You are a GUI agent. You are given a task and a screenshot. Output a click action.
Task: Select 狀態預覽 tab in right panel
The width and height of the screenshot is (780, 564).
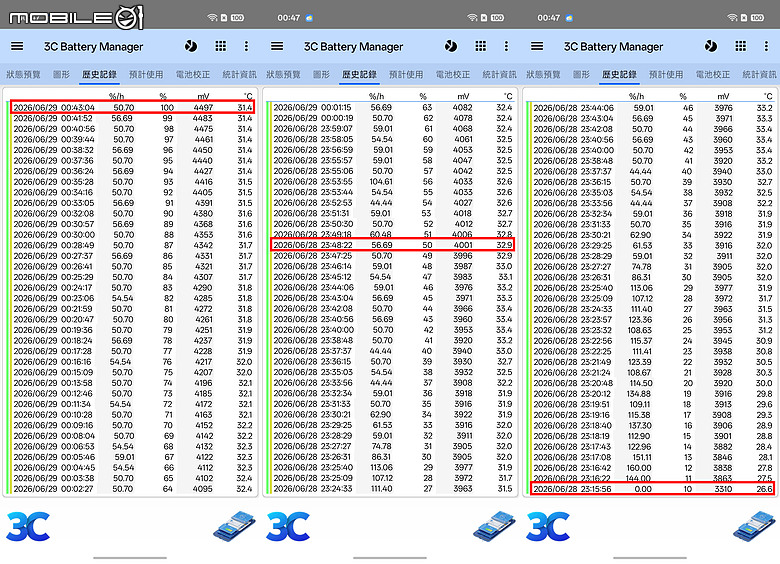[x=543, y=74]
